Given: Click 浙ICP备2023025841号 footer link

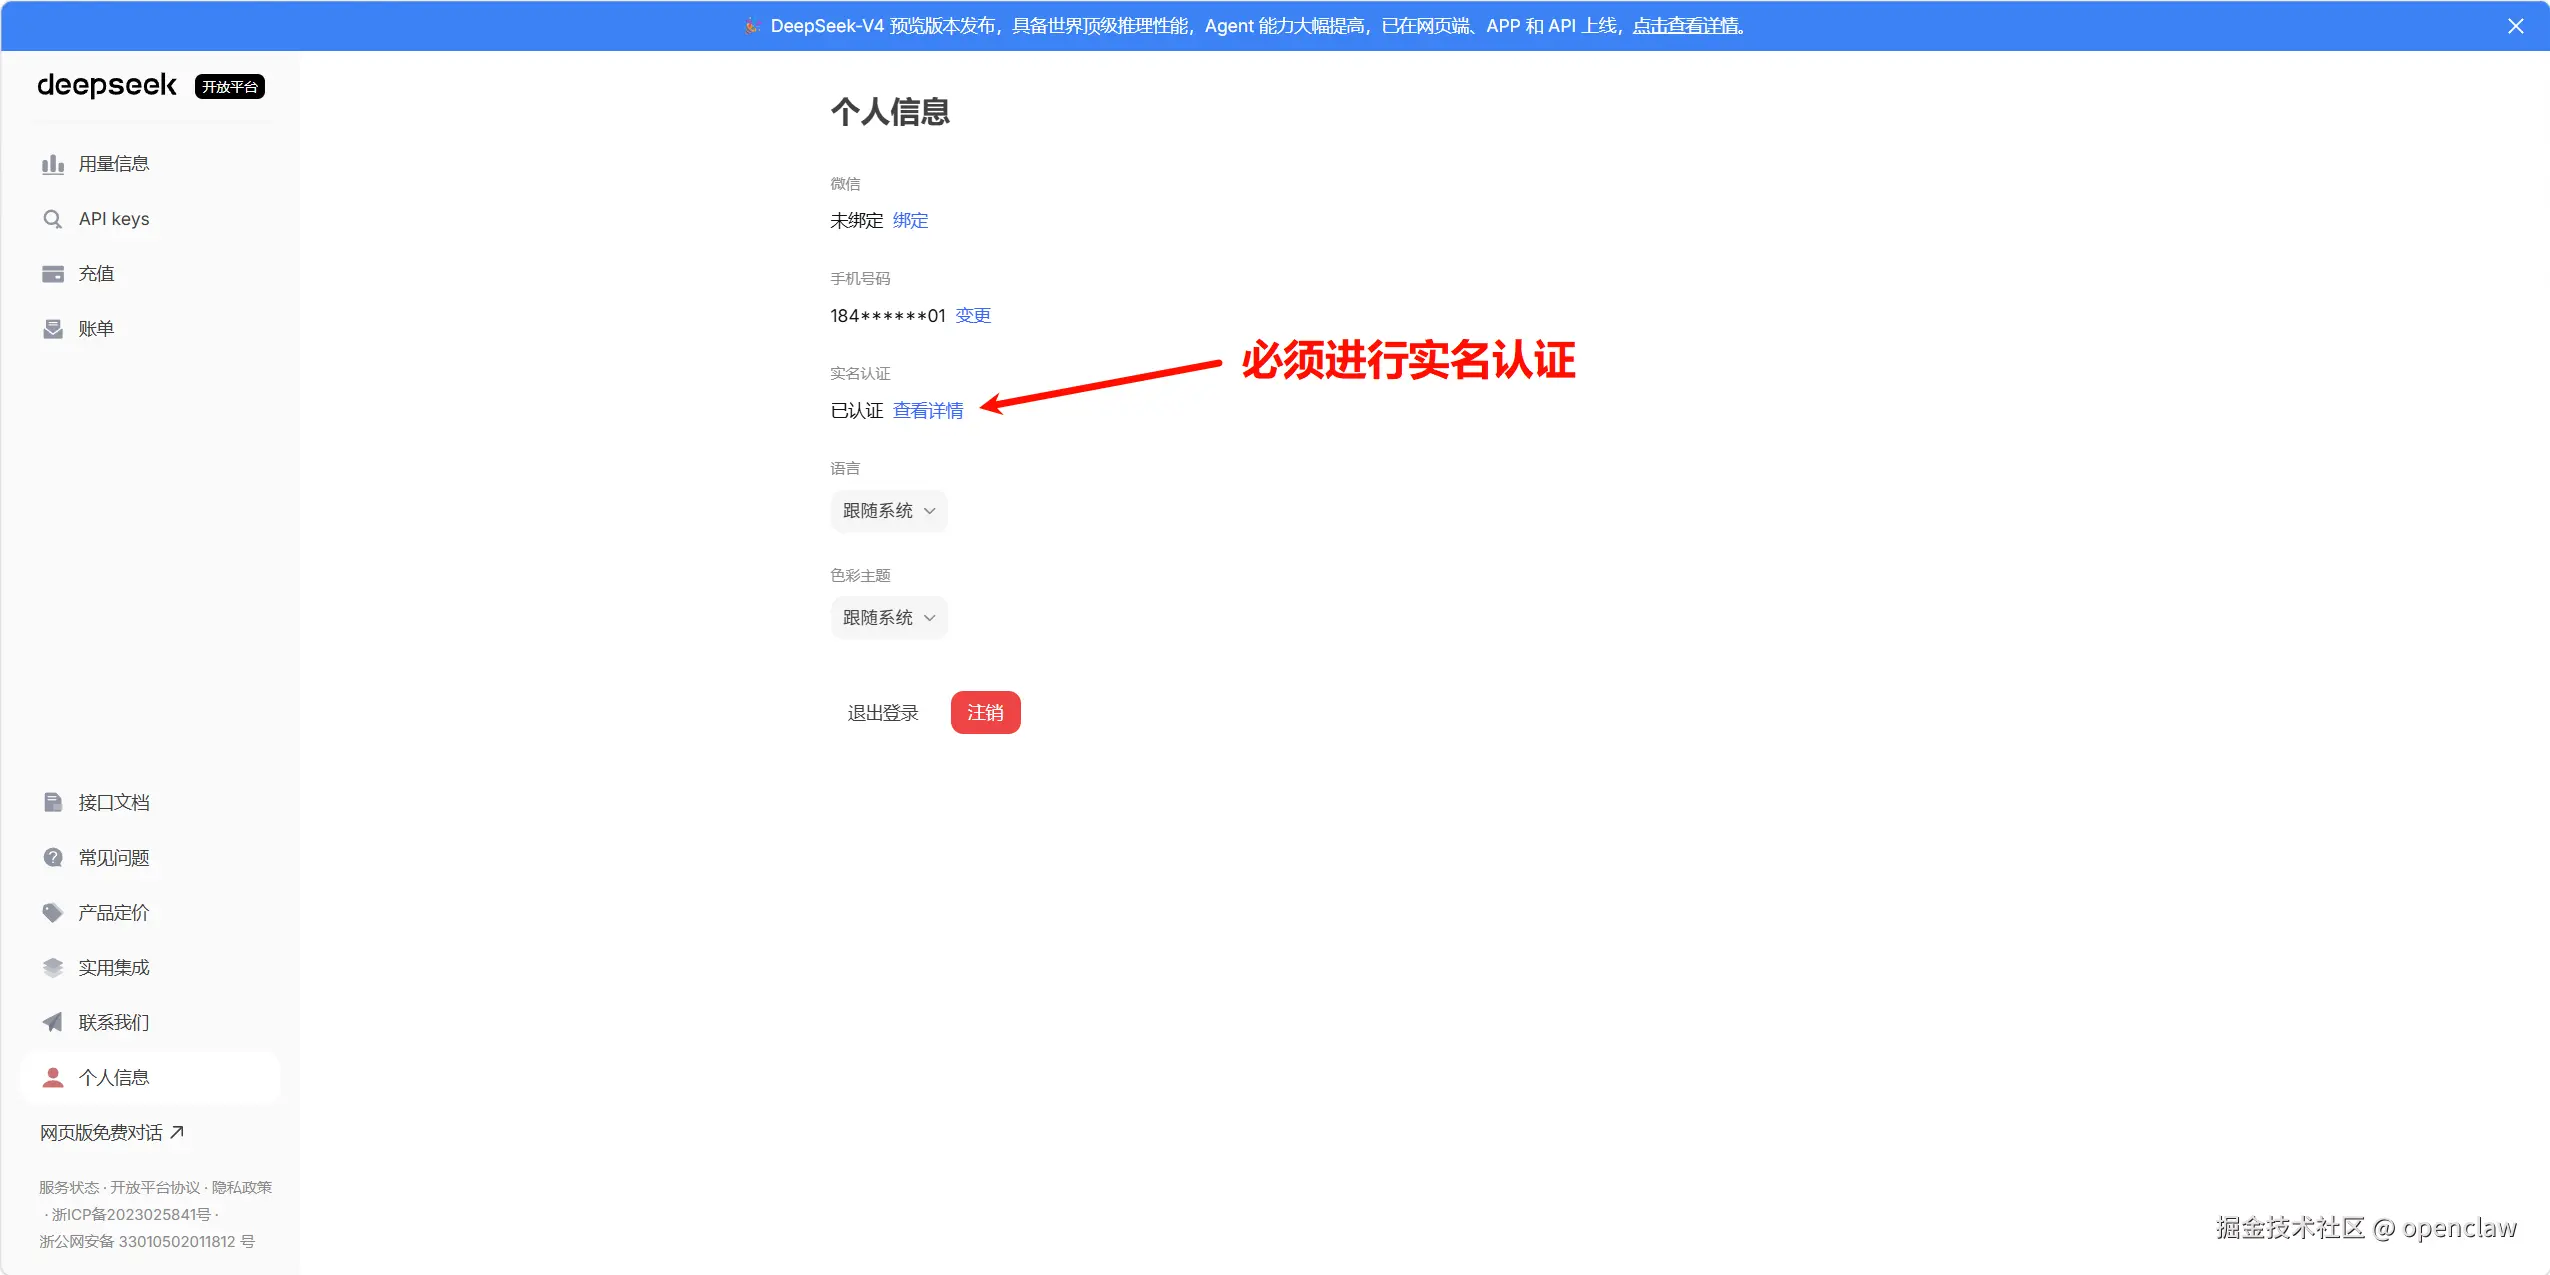Looking at the screenshot, I should 131,1214.
